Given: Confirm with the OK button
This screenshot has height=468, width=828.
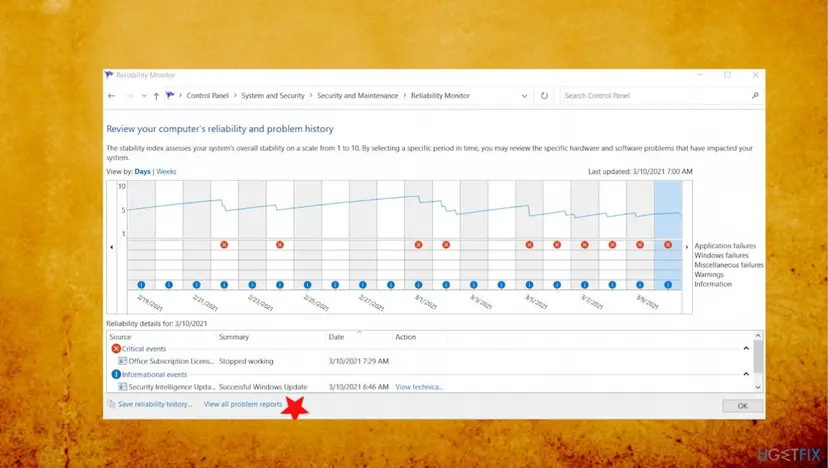Looking at the screenshot, I should click(x=742, y=406).
